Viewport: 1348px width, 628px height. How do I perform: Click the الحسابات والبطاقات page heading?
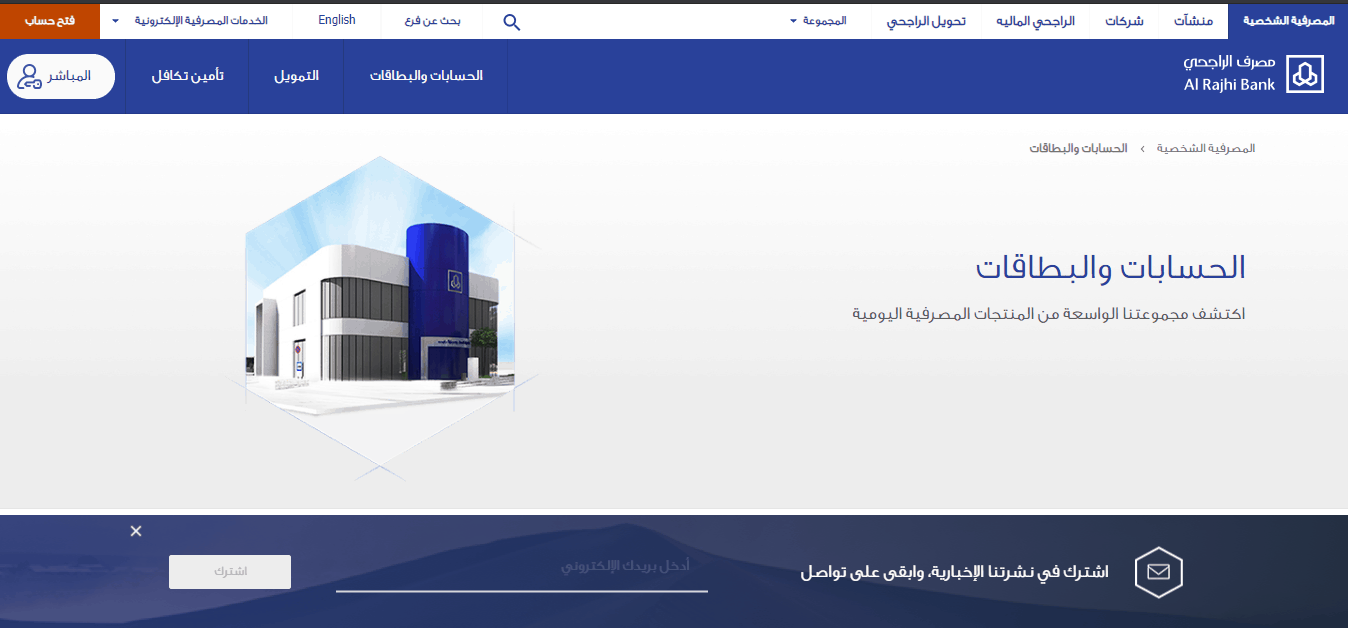(x=1111, y=268)
